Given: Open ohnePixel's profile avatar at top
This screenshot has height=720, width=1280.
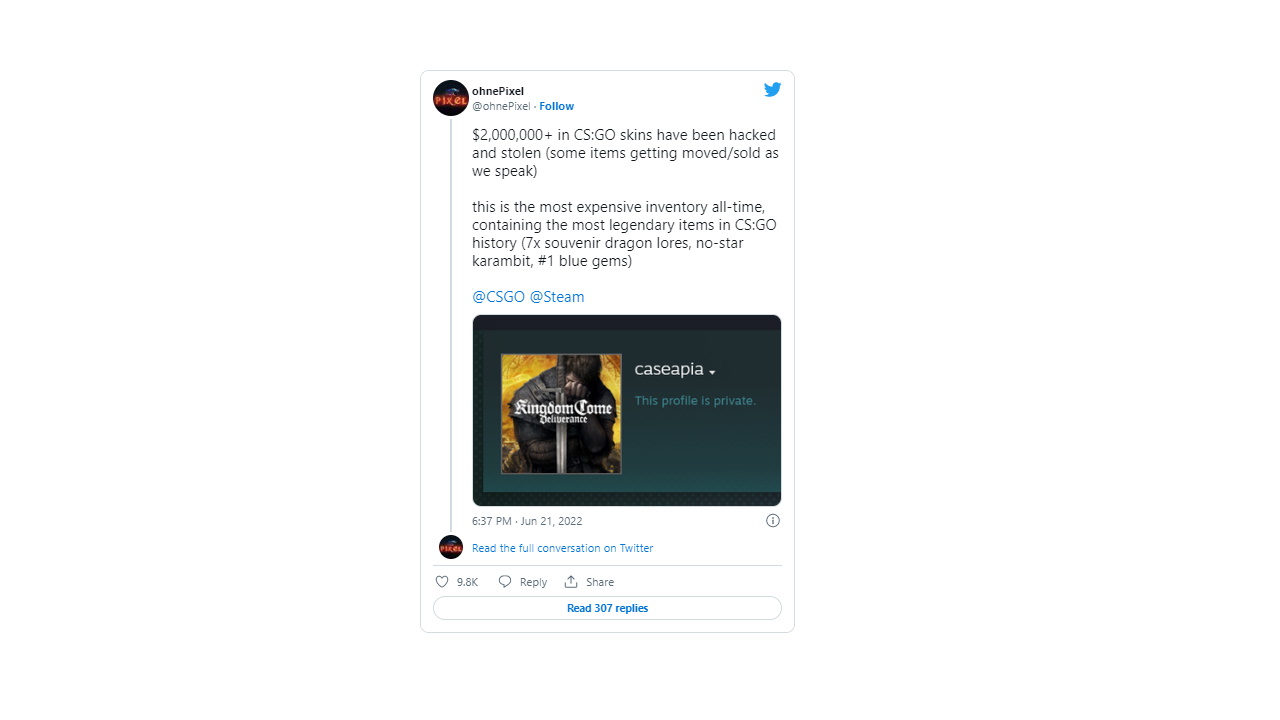Looking at the screenshot, I should [x=451, y=98].
